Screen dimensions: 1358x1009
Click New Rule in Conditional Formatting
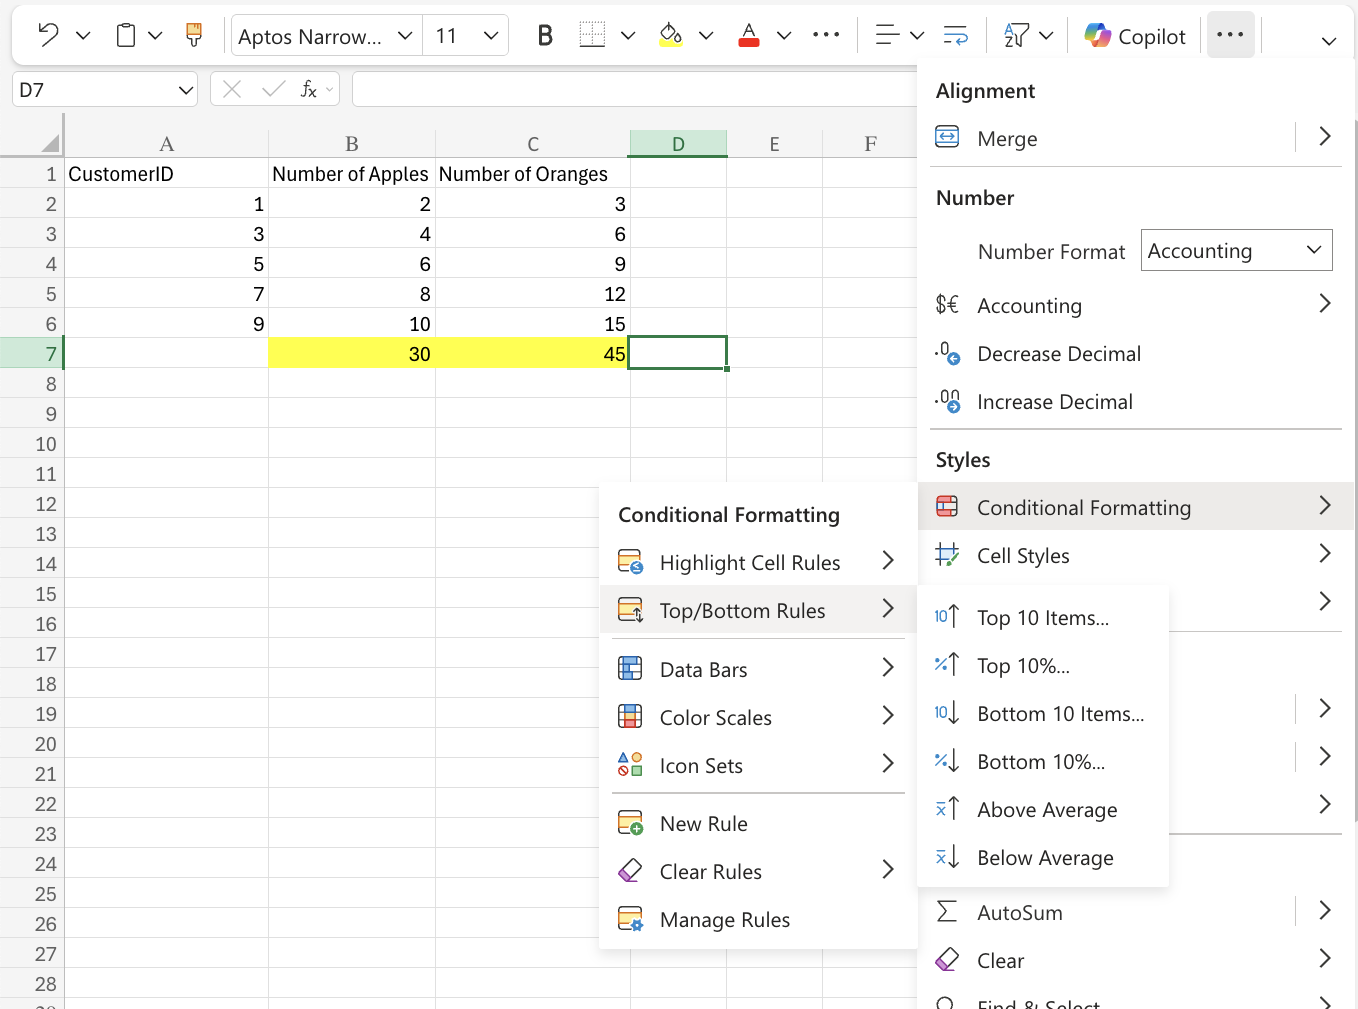703,823
